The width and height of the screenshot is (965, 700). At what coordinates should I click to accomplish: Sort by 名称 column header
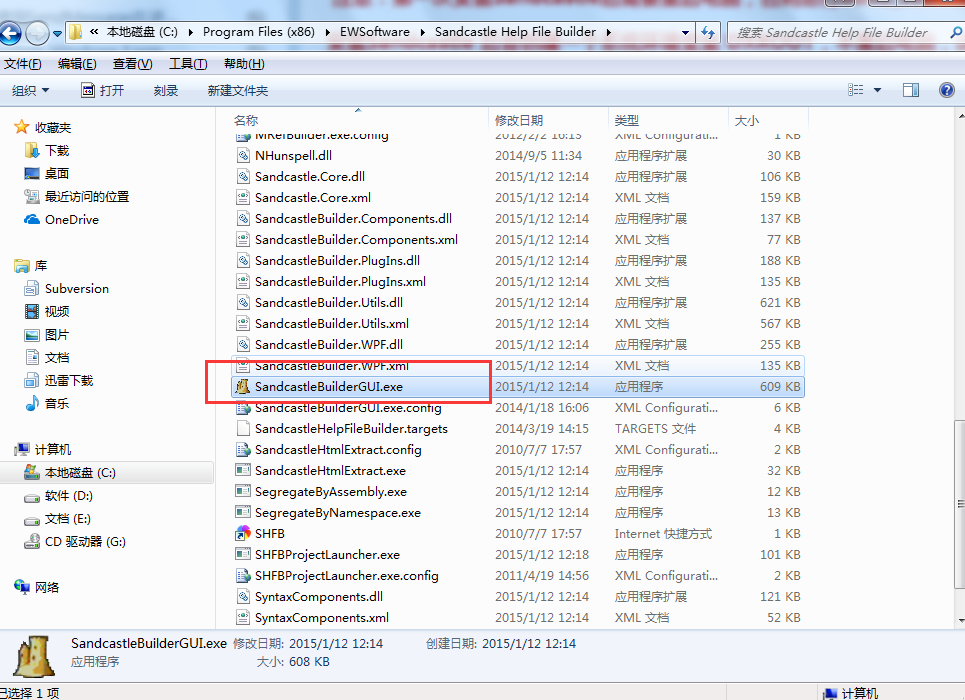pyautogui.click(x=359, y=120)
